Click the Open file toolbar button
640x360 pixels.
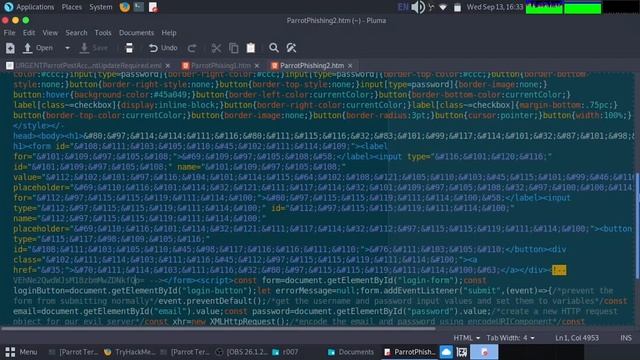pyautogui.click(x=38, y=48)
